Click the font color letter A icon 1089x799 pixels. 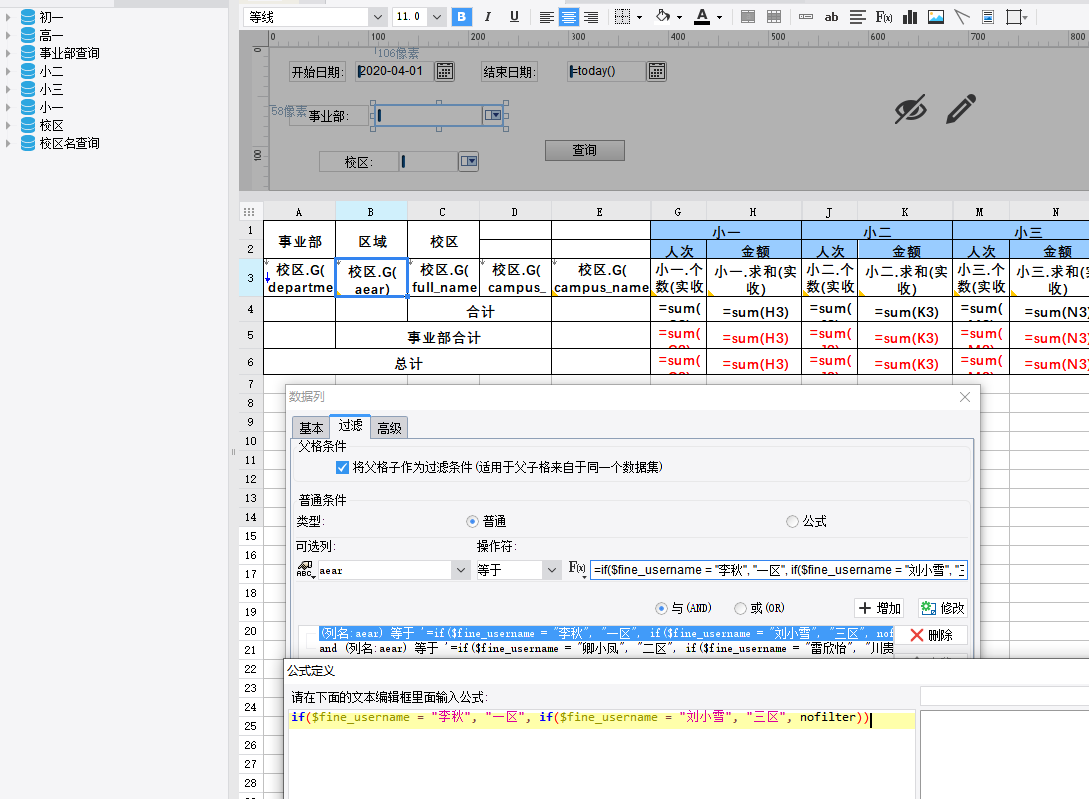coord(702,17)
